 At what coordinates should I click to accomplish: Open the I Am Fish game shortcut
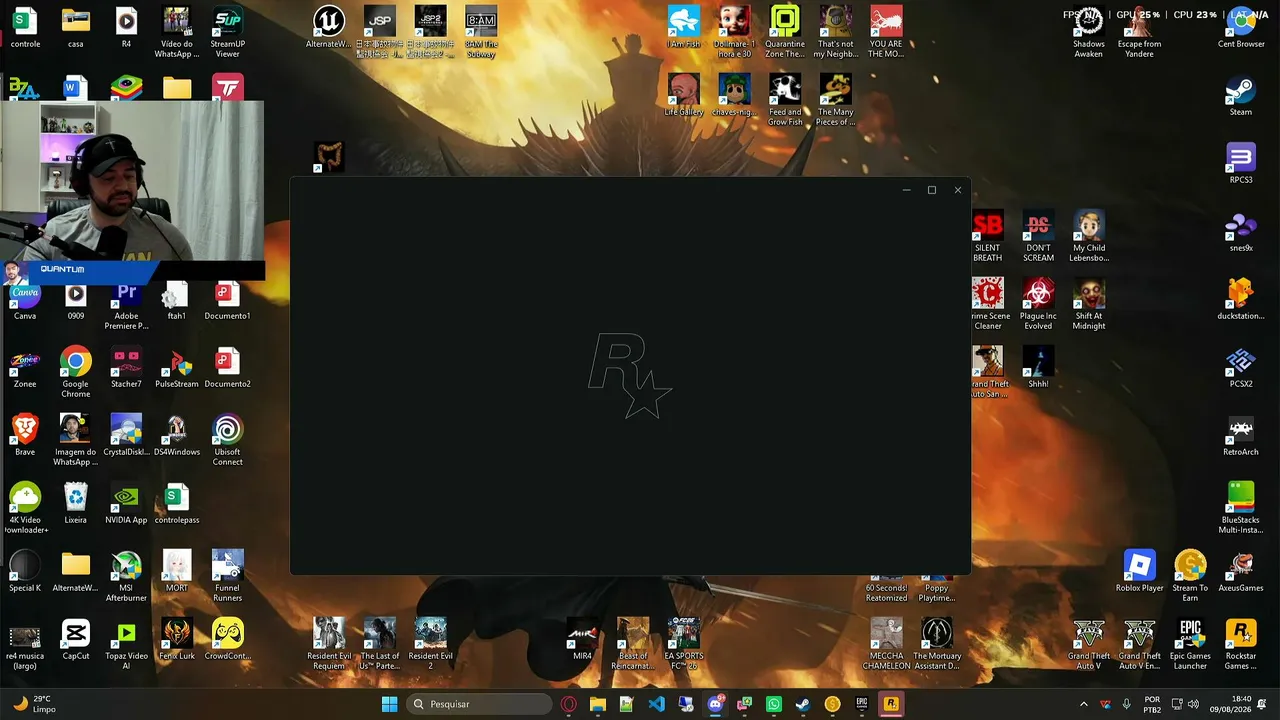click(x=684, y=28)
